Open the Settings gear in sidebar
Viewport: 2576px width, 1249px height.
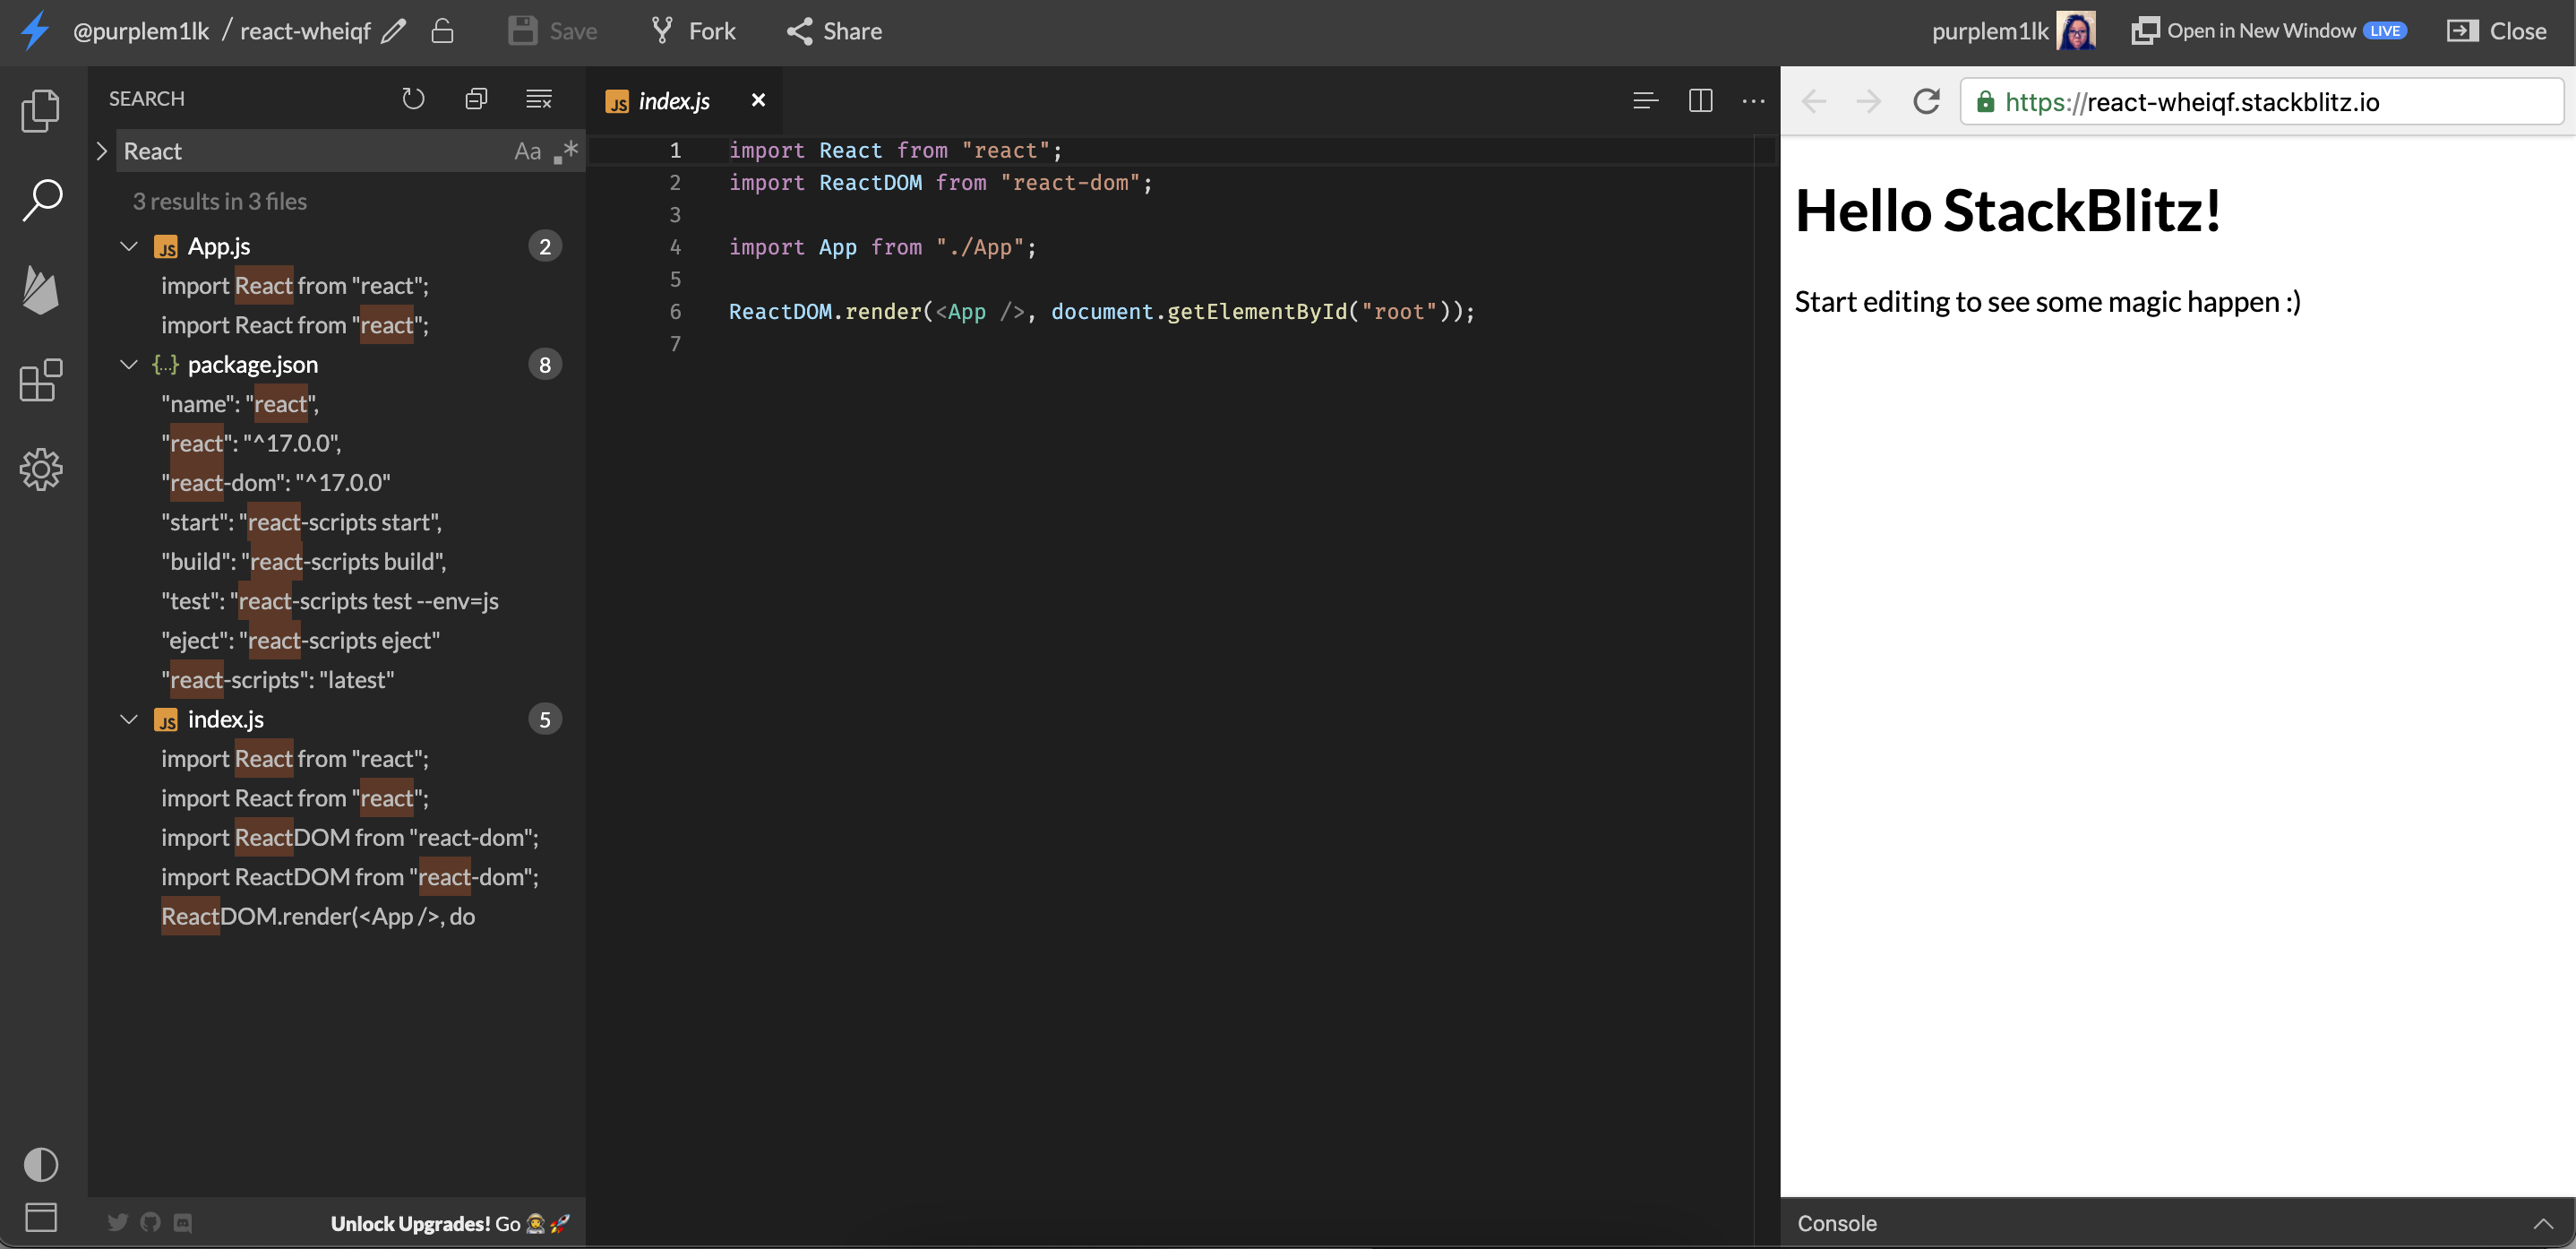(41, 469)
